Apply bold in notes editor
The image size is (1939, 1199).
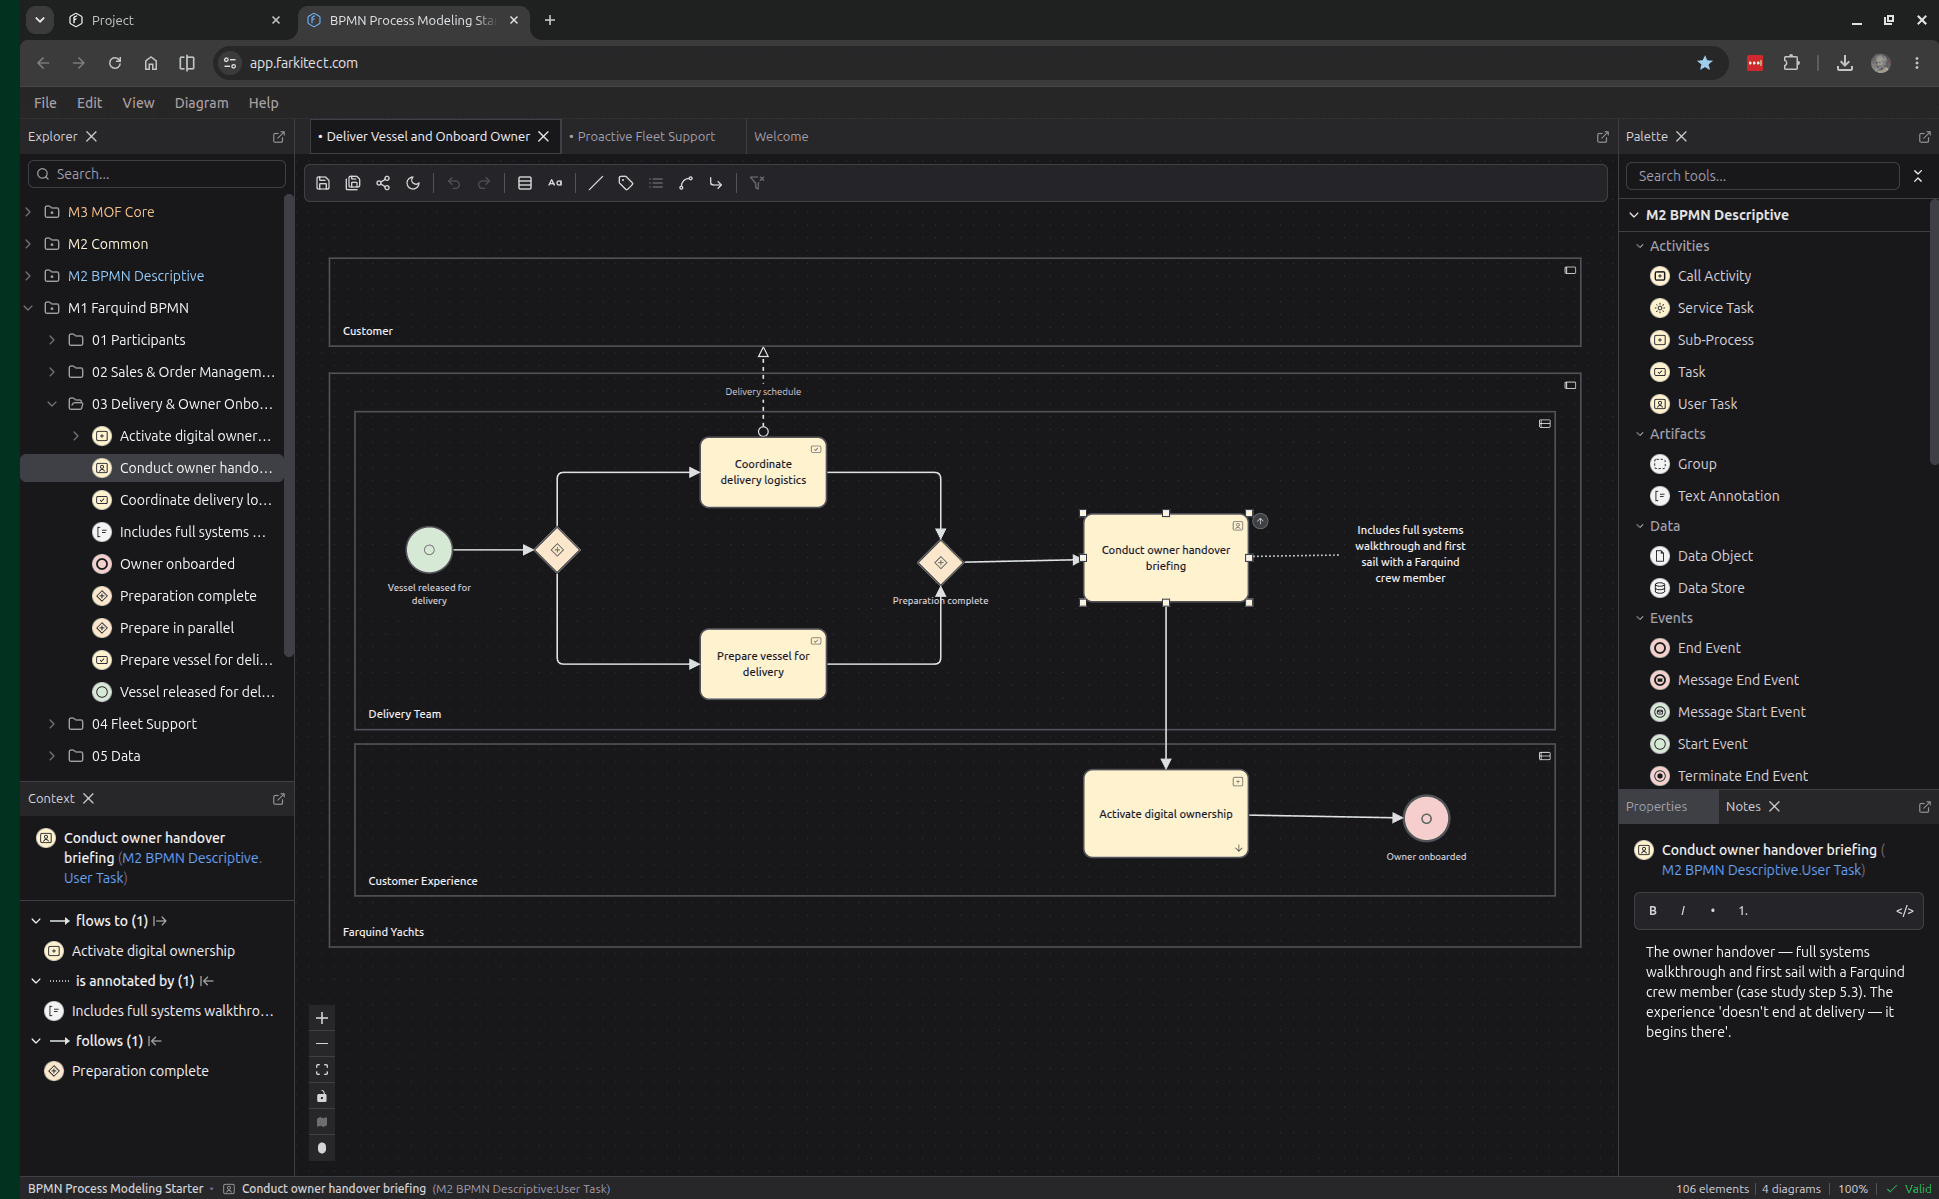(1653, 911)
